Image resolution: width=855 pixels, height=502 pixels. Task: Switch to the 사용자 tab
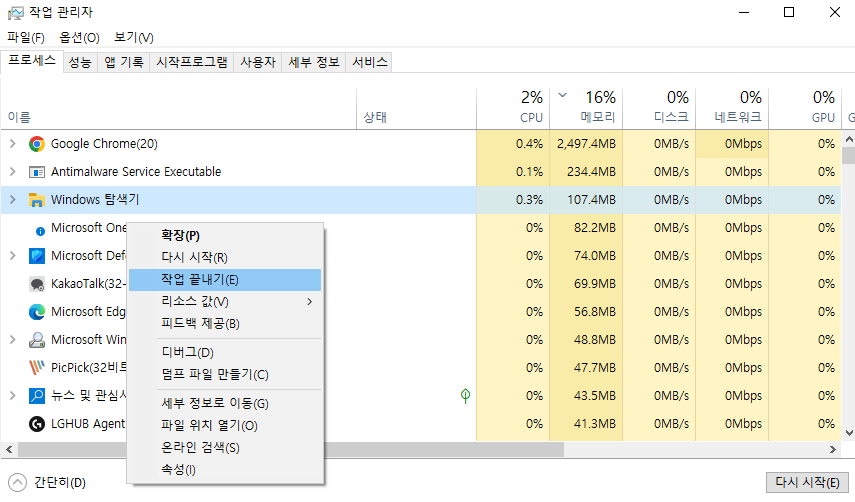point(258,63)
